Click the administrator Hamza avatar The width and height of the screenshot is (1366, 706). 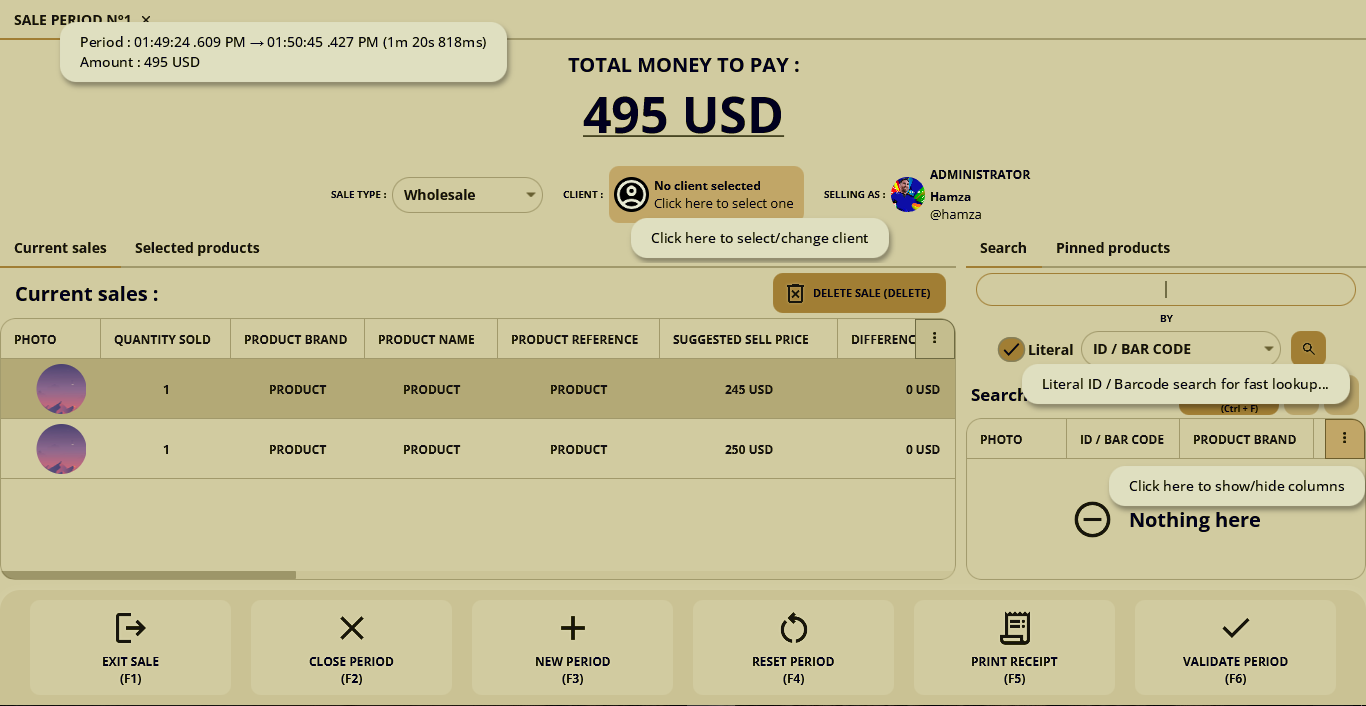pyautogui.click(x=907, y=195)
